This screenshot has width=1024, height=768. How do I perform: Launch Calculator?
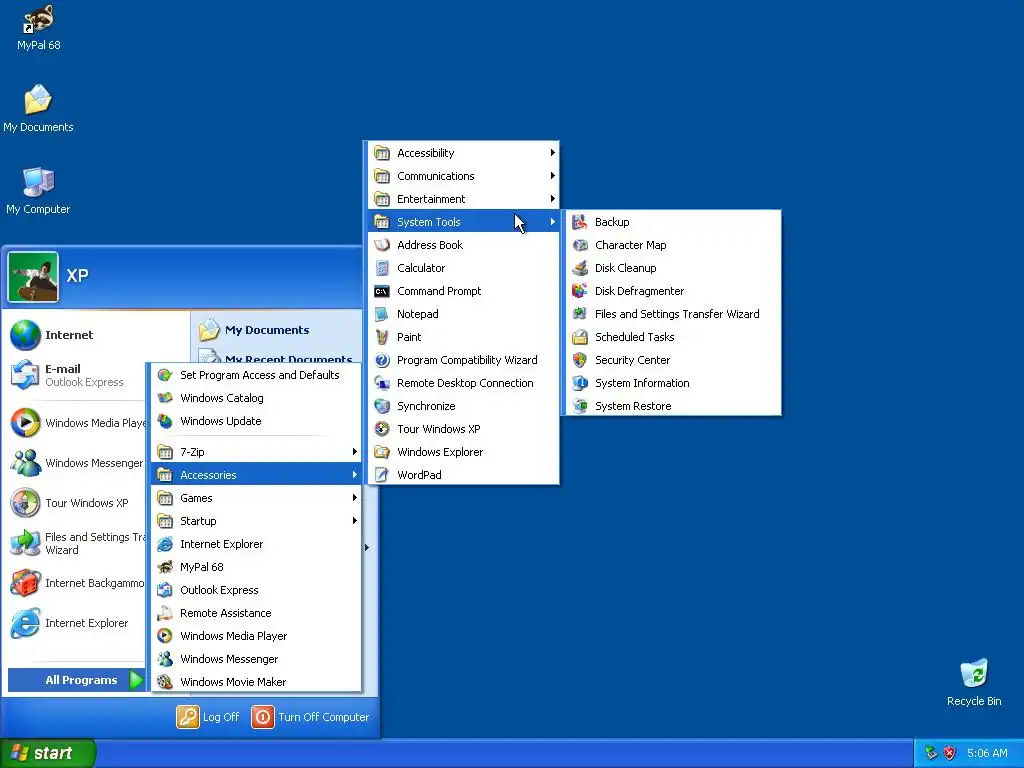464,268
